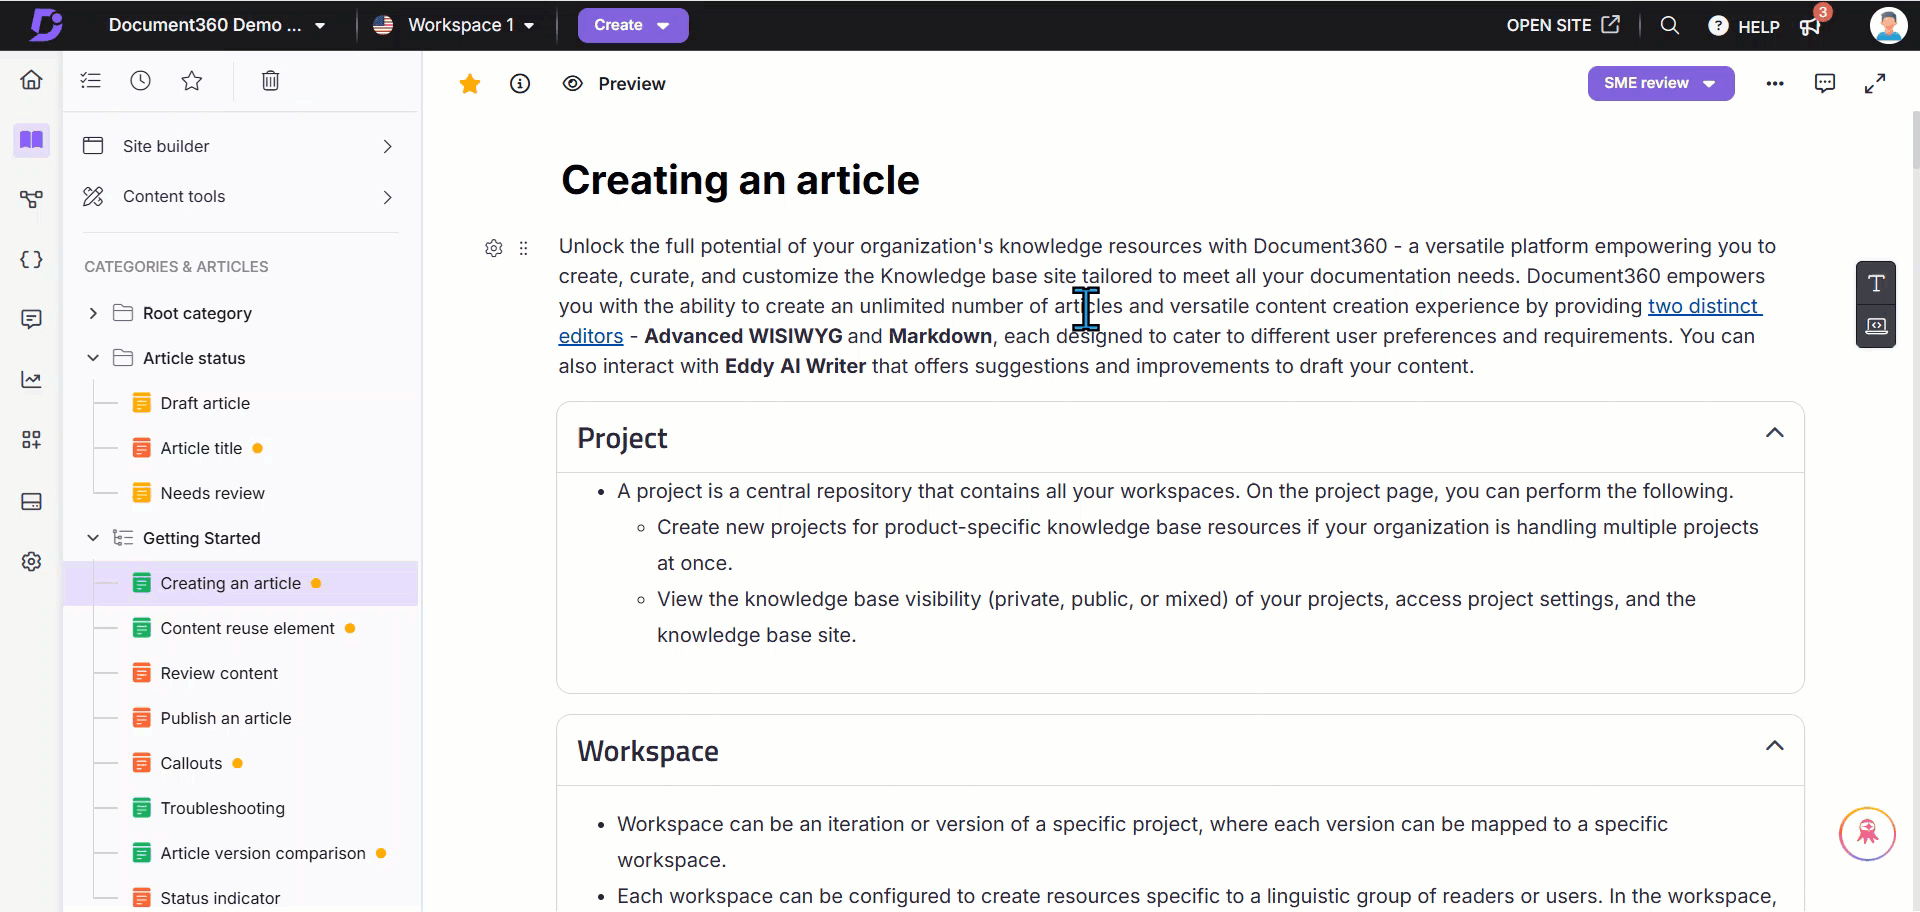
Task: Expand the Content tools menu
Action: (240, 197)
